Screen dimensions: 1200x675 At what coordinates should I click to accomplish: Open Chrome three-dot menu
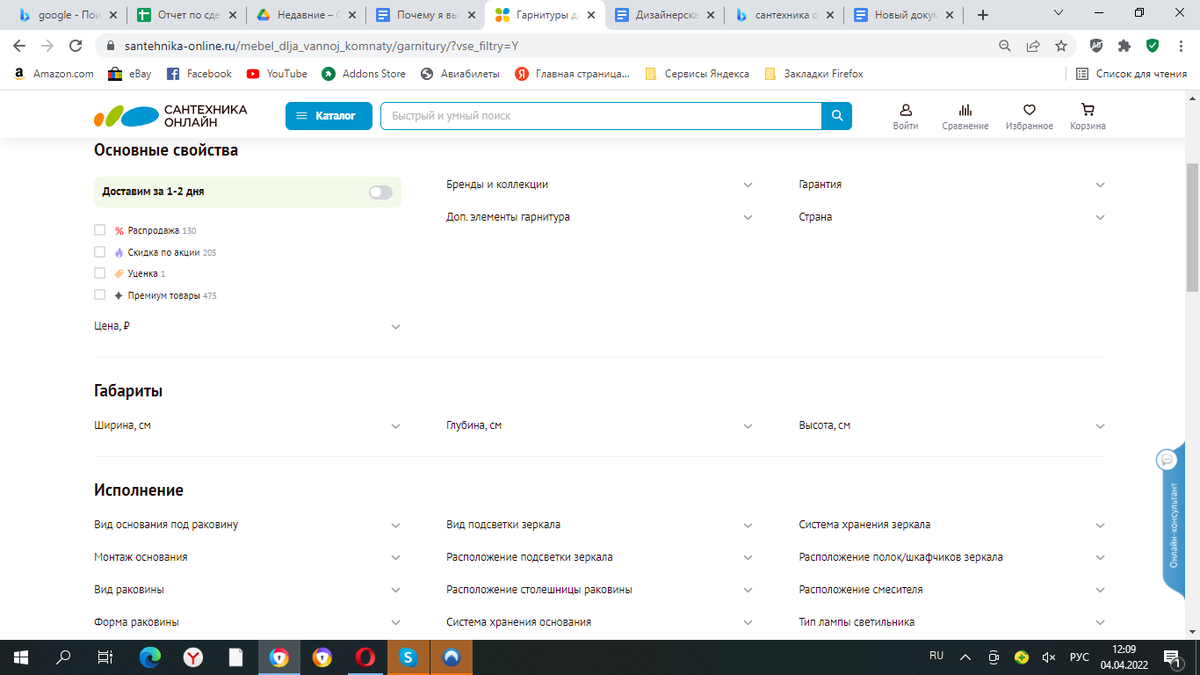[1181, 46]
